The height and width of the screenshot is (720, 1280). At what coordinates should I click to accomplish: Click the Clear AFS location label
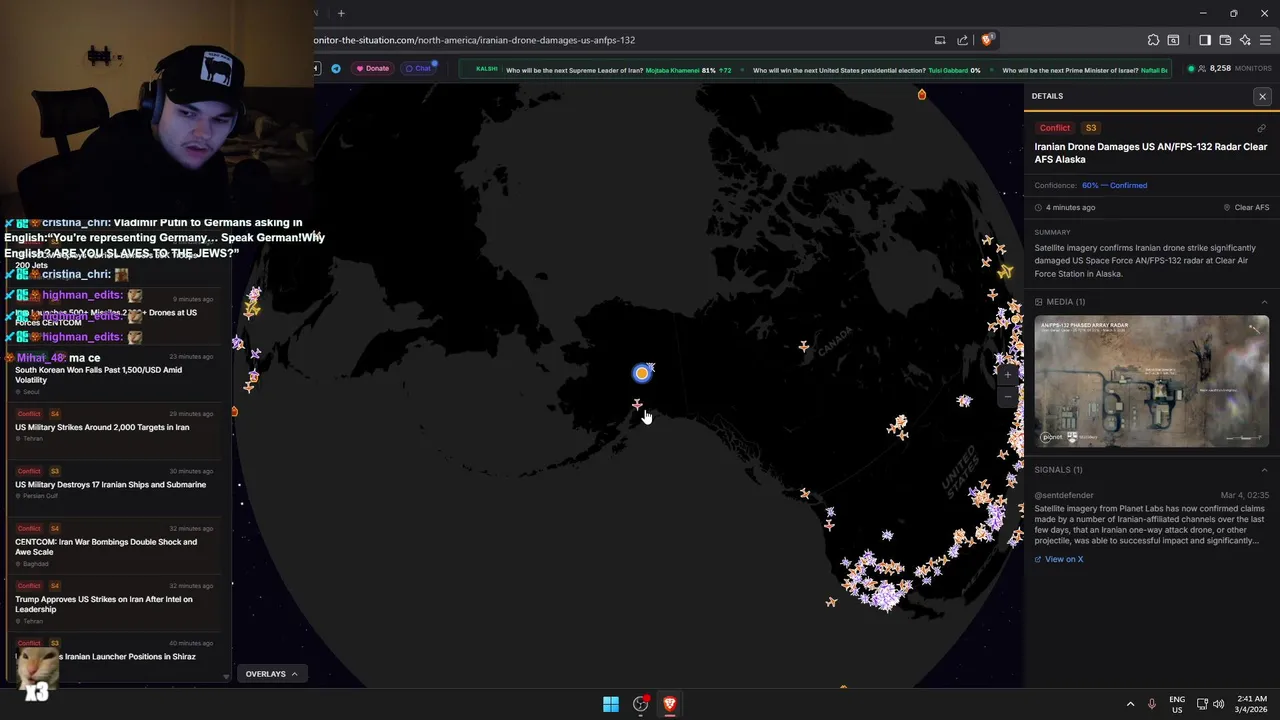(1246, 208)
